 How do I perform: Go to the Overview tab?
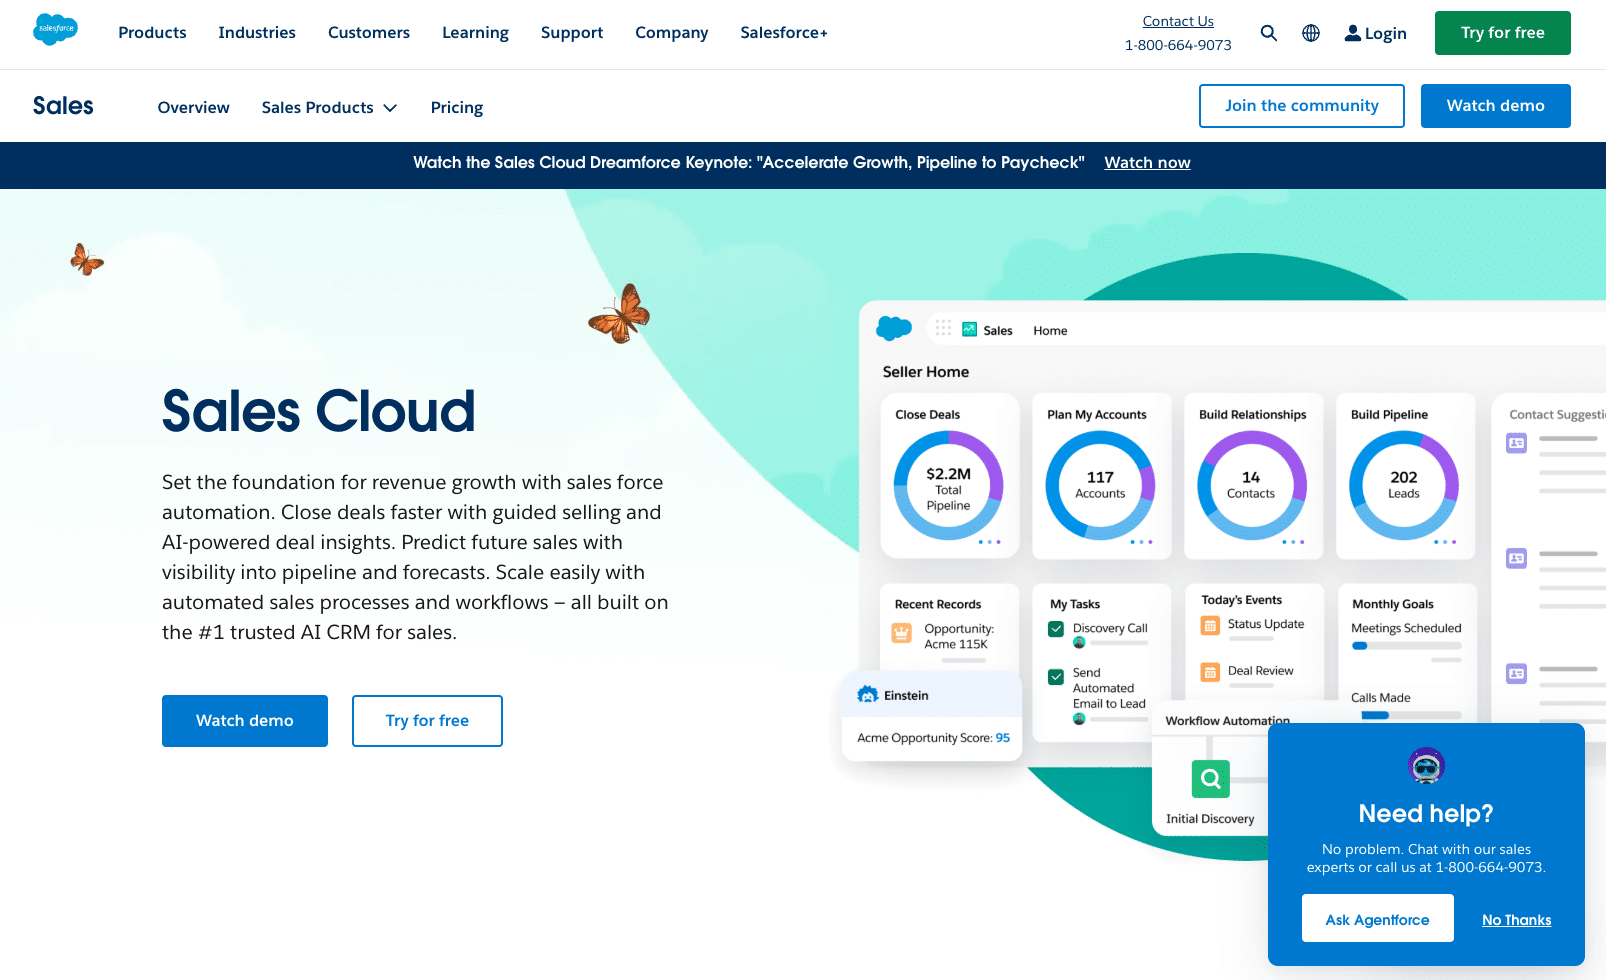(x=193, y=107)
